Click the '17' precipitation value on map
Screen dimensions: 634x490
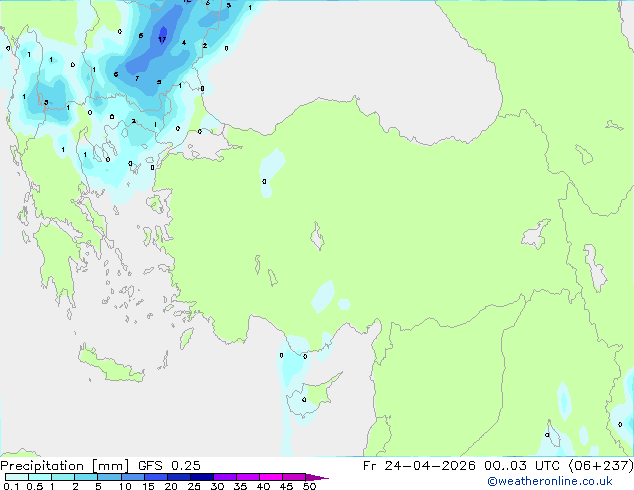click(162, 40)
